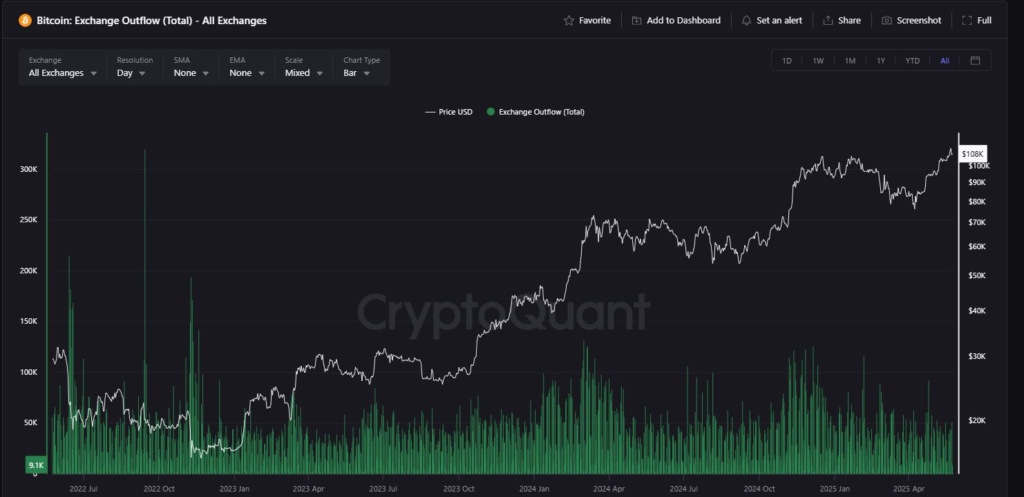Click the 2024 Oct date label
Image resolution: width=1024 pixels, height=497 pixels.
[760, 488]
